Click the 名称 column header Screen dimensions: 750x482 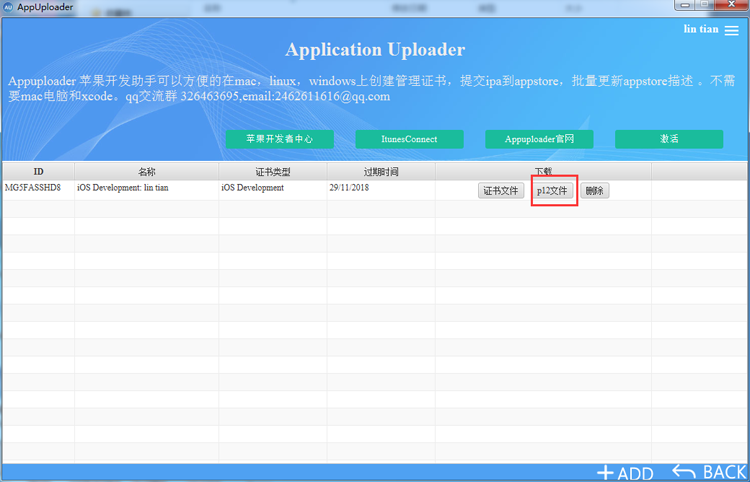(x=146, y=172)
